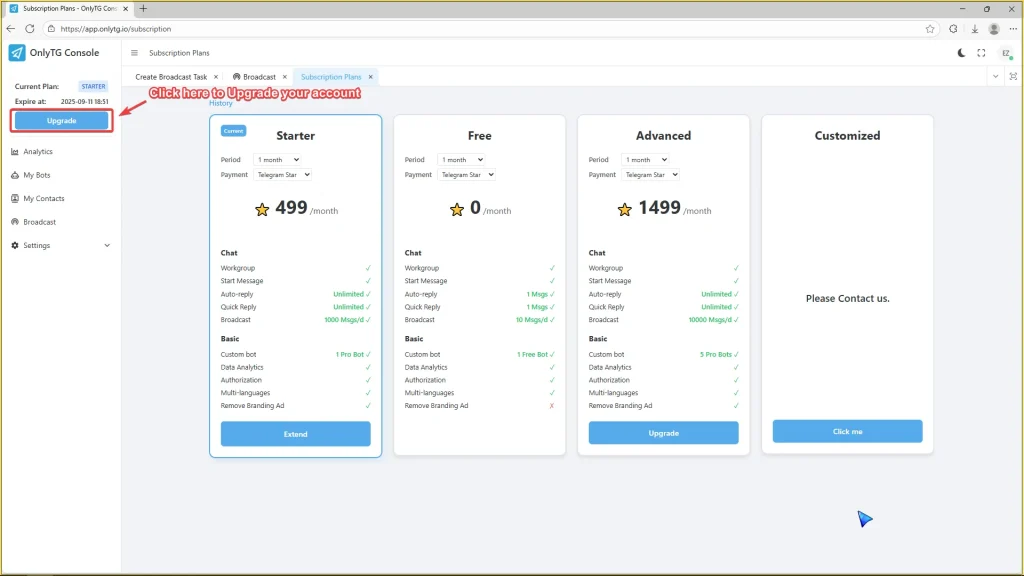Screen dimensions: 1024x576
Task: Click the red X for Free Remove Branding Ad
Action: 552,406
